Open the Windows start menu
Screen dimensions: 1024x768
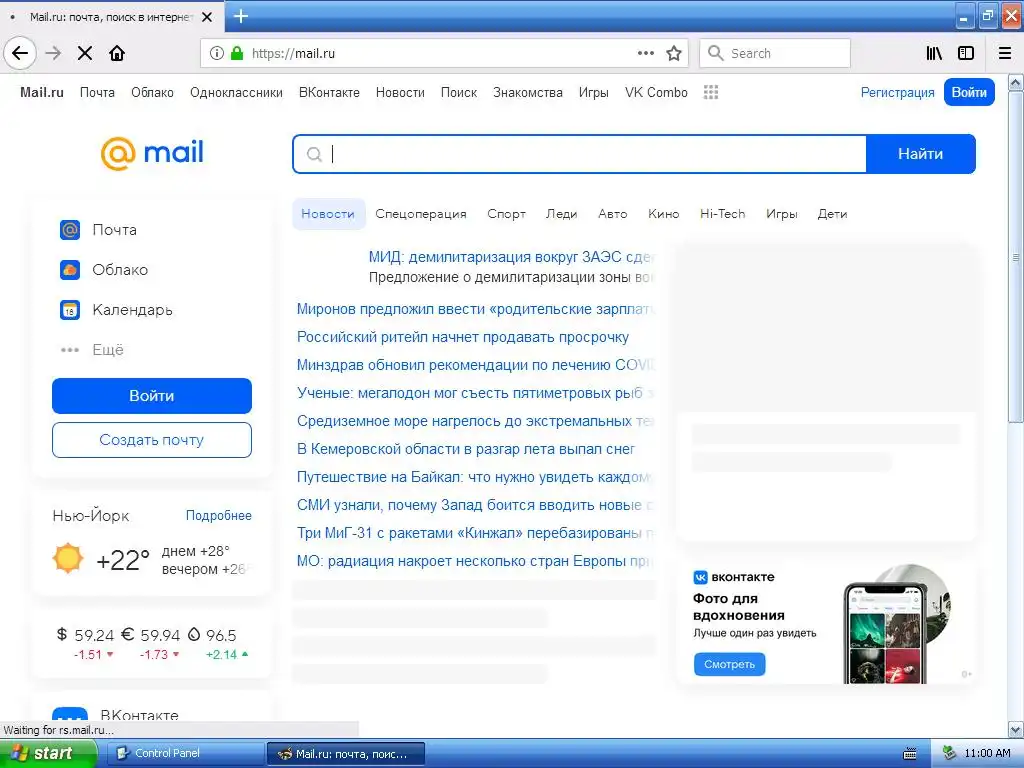(48, 753)
